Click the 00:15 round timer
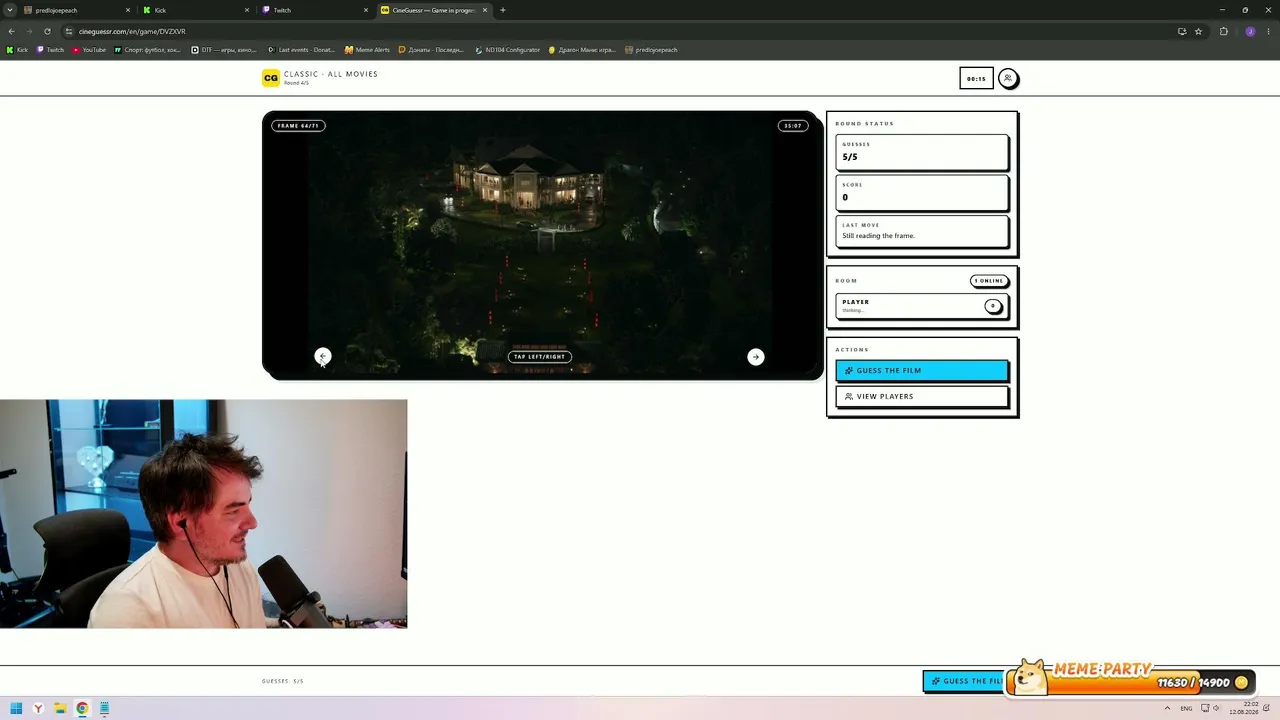 tap(976, 78)
